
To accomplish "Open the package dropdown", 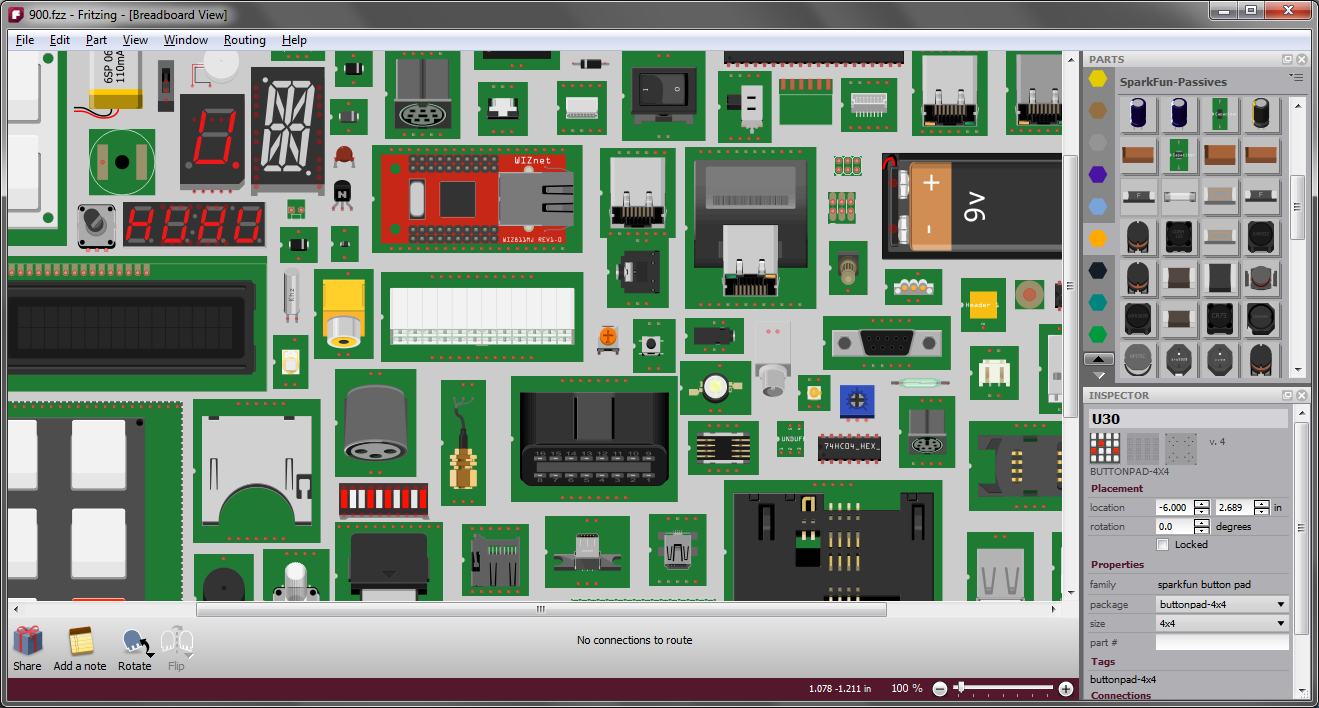I will coord(1221,604).
